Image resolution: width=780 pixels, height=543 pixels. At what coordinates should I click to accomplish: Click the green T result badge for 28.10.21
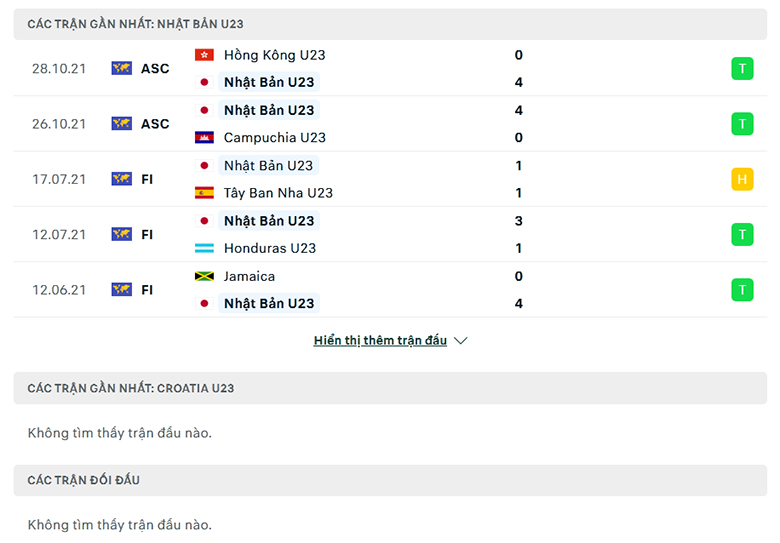coord(742,69)
